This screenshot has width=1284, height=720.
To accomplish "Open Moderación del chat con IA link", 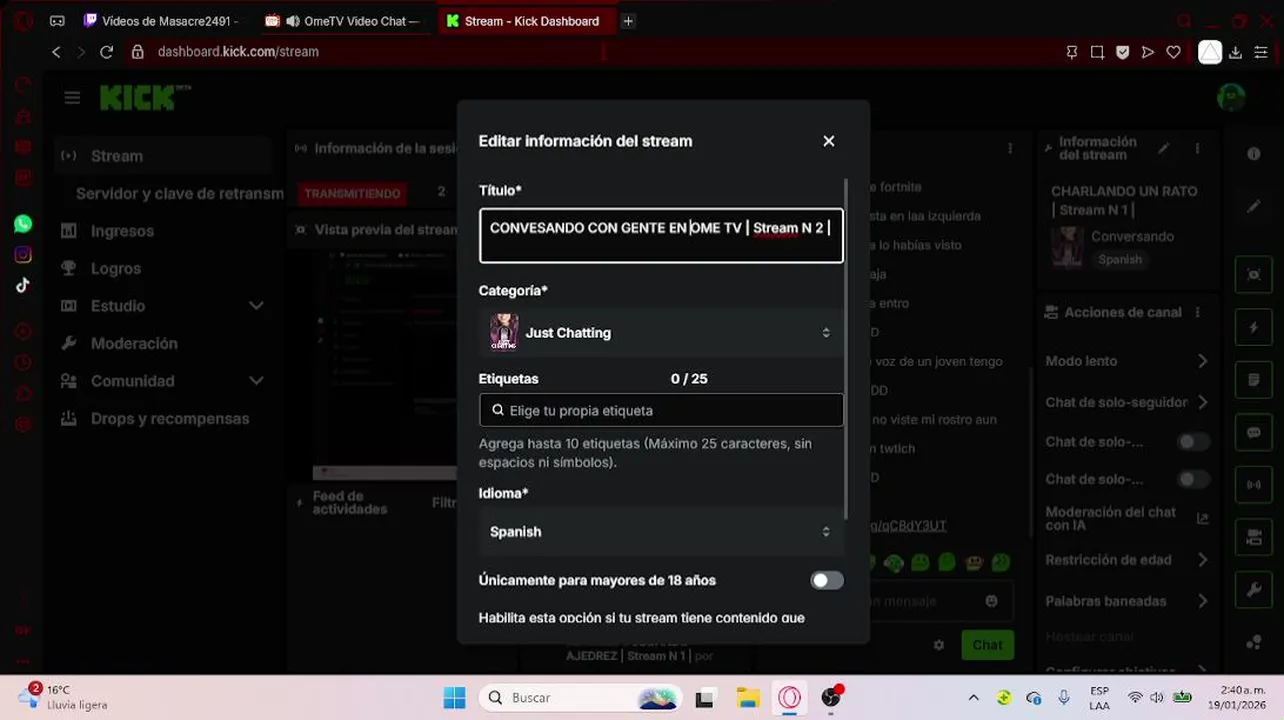I will pyautogui.click(x=1126, y=518).
